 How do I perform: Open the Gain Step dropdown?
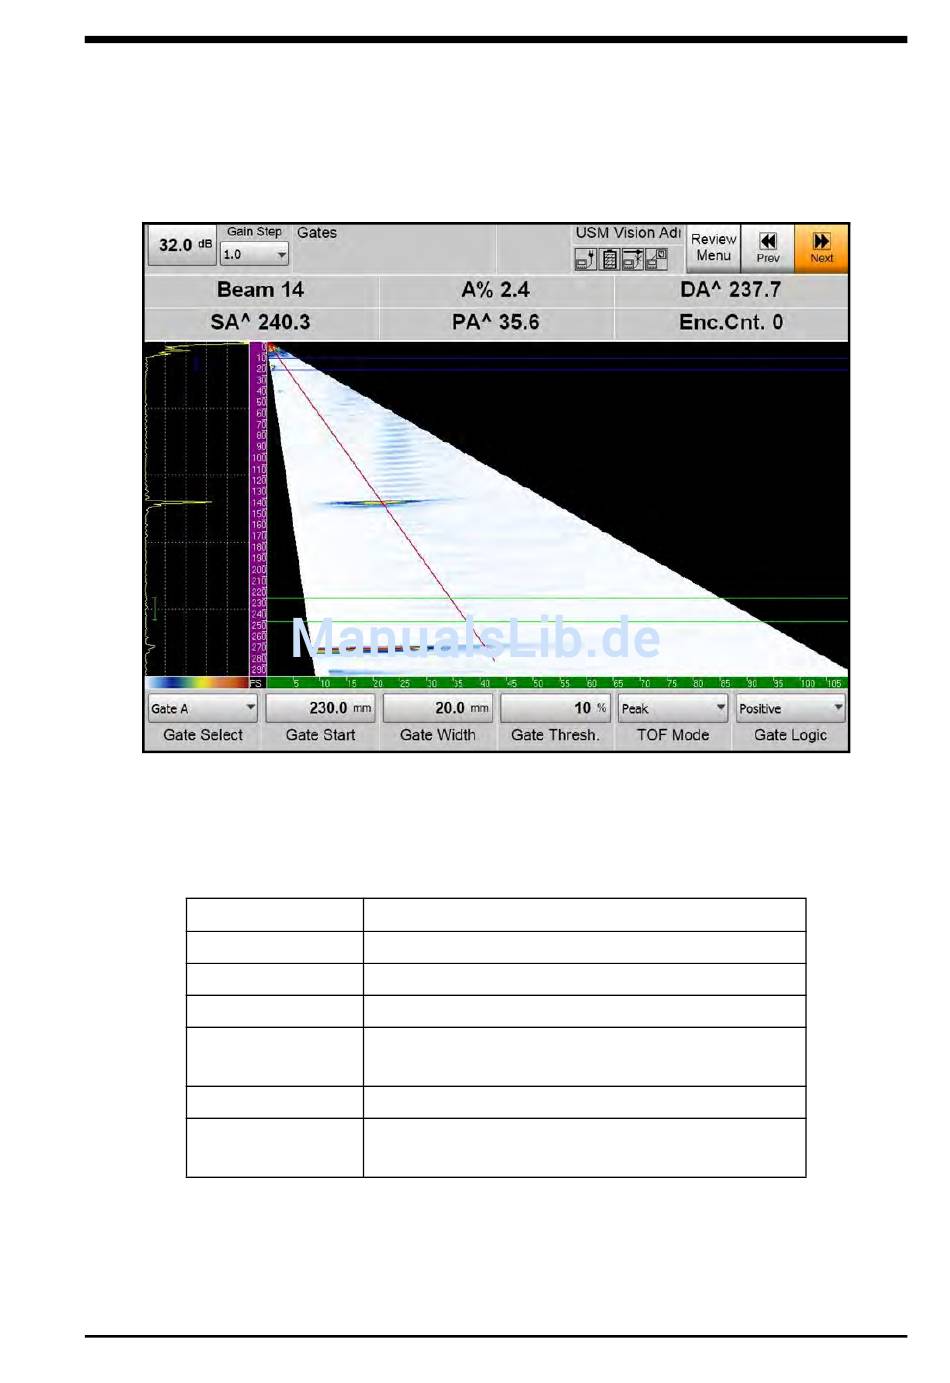[254, 255]
